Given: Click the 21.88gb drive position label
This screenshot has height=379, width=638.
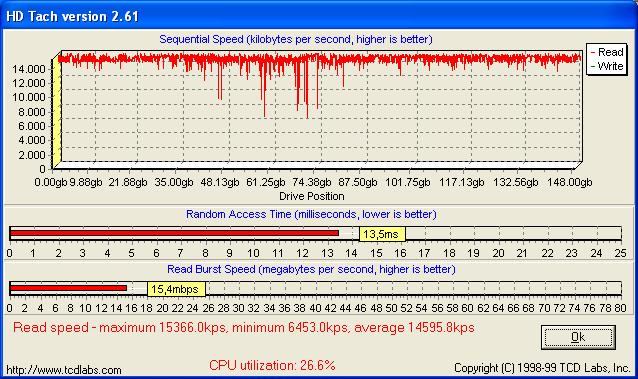Looking at the screenshot, I should click(x=128, y=182).
